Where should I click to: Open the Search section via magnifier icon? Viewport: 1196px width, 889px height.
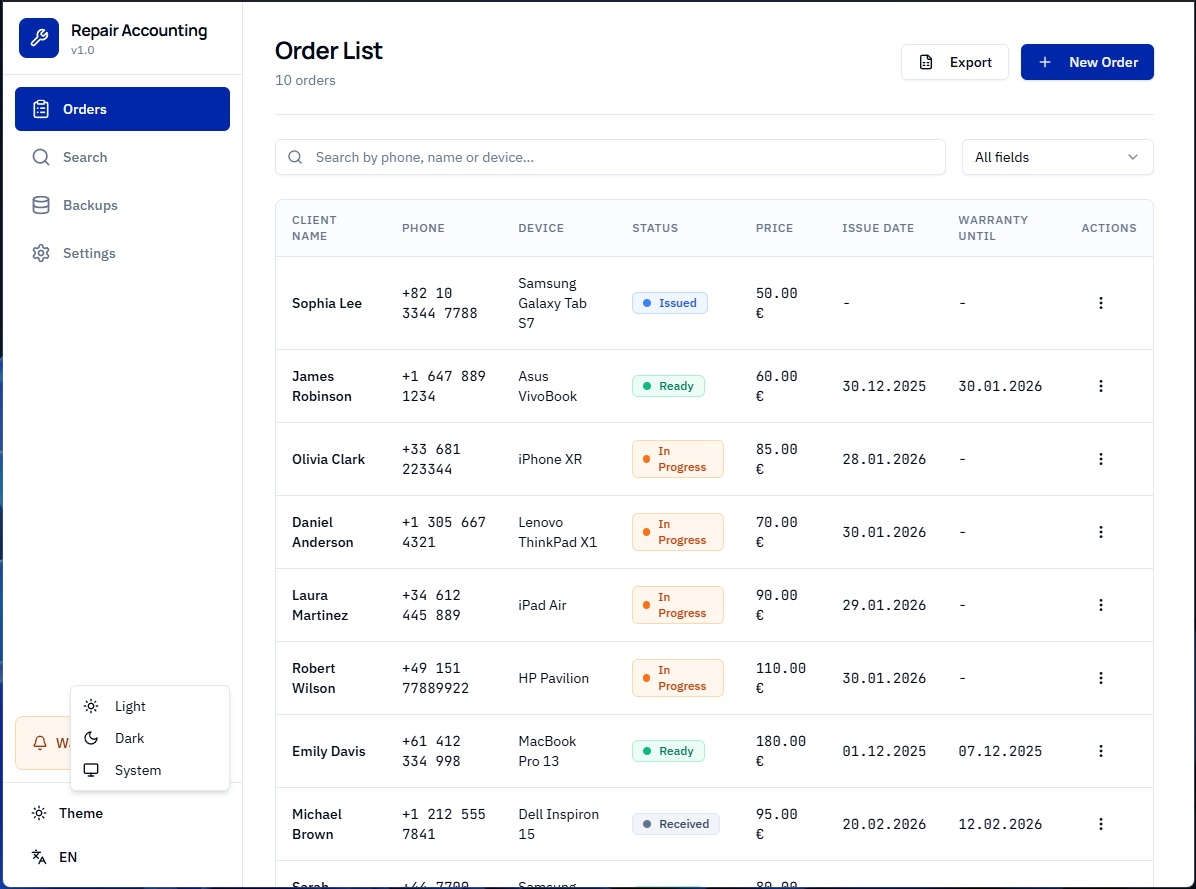click(40, 157)
